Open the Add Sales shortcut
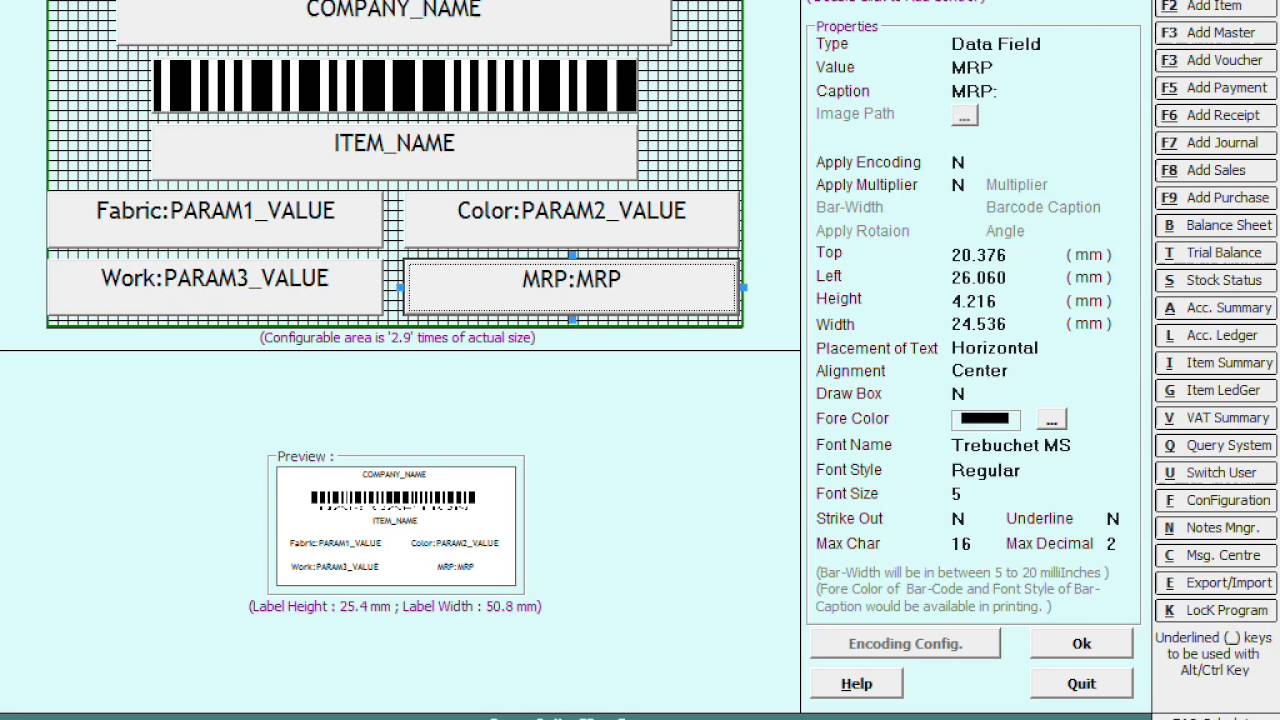The height and width of the screenshot is (720, 1280). point(1215,170)
